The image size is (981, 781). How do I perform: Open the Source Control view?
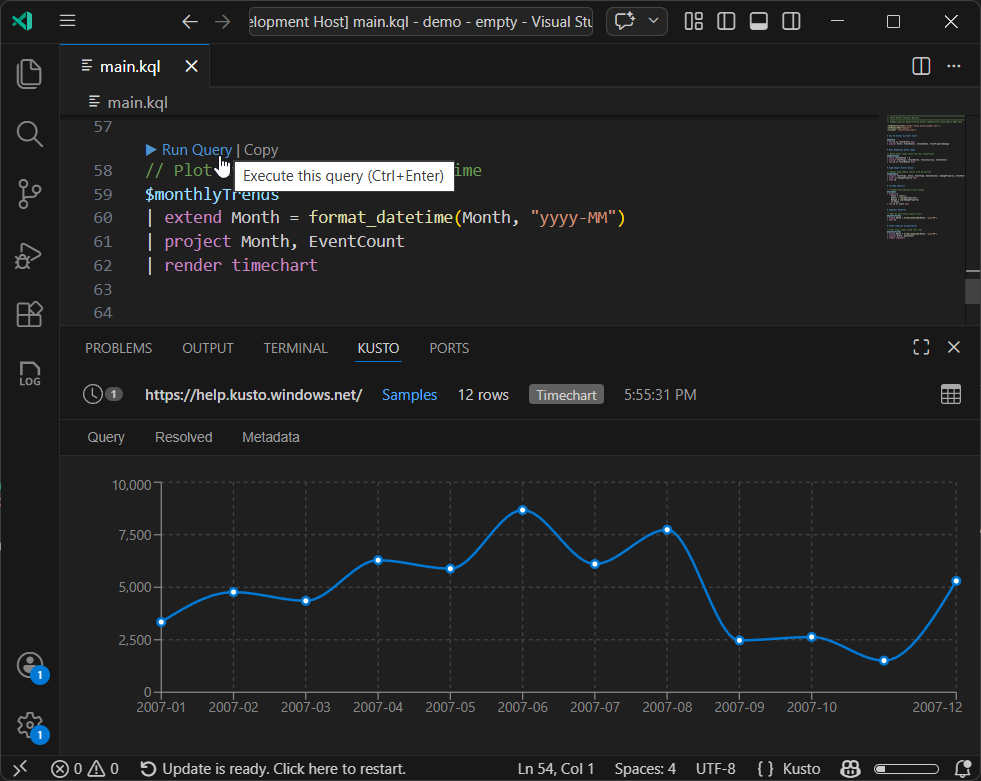(29, 195)
